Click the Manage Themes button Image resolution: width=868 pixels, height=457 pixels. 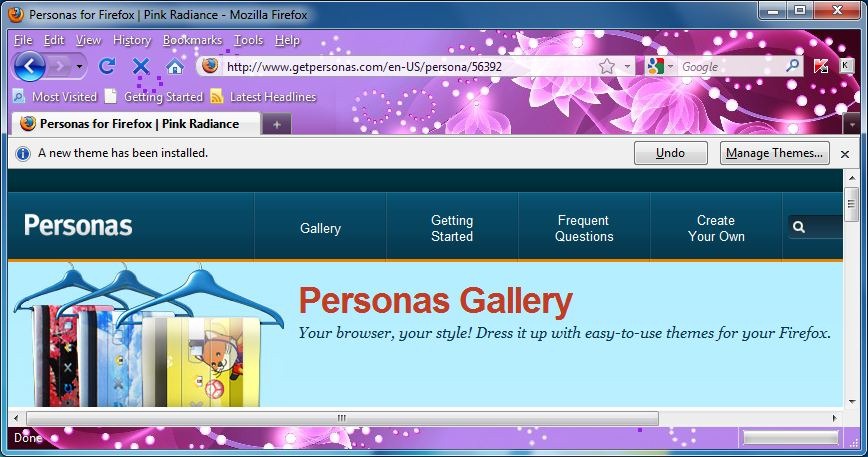click(774, 153)
